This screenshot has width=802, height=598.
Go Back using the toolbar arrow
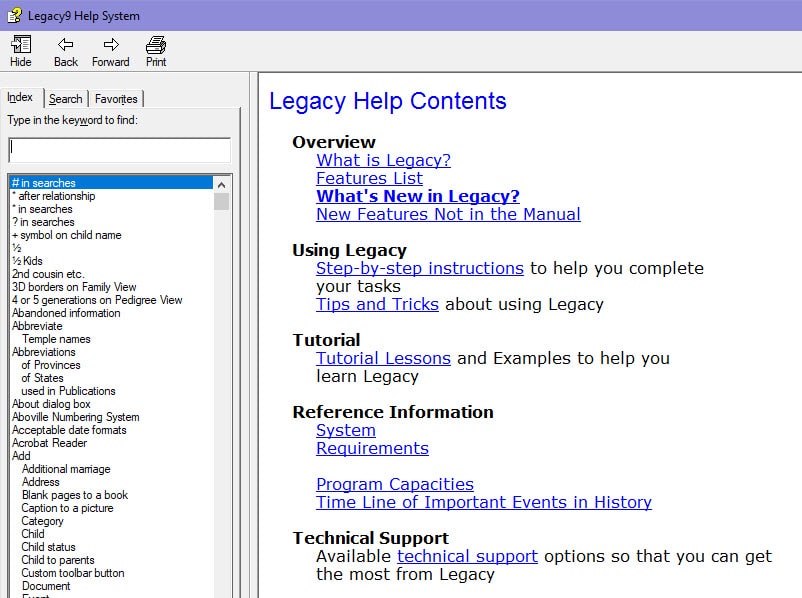pos(65,45)
